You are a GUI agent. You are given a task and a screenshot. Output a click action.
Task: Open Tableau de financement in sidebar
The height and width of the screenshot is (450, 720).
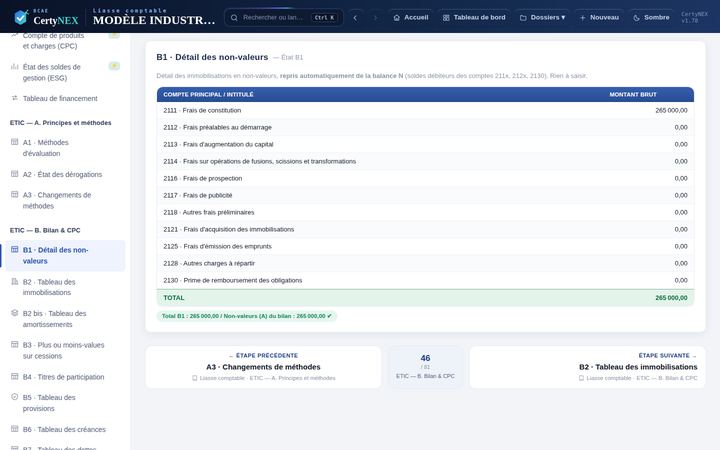click(x=65, y=98)
